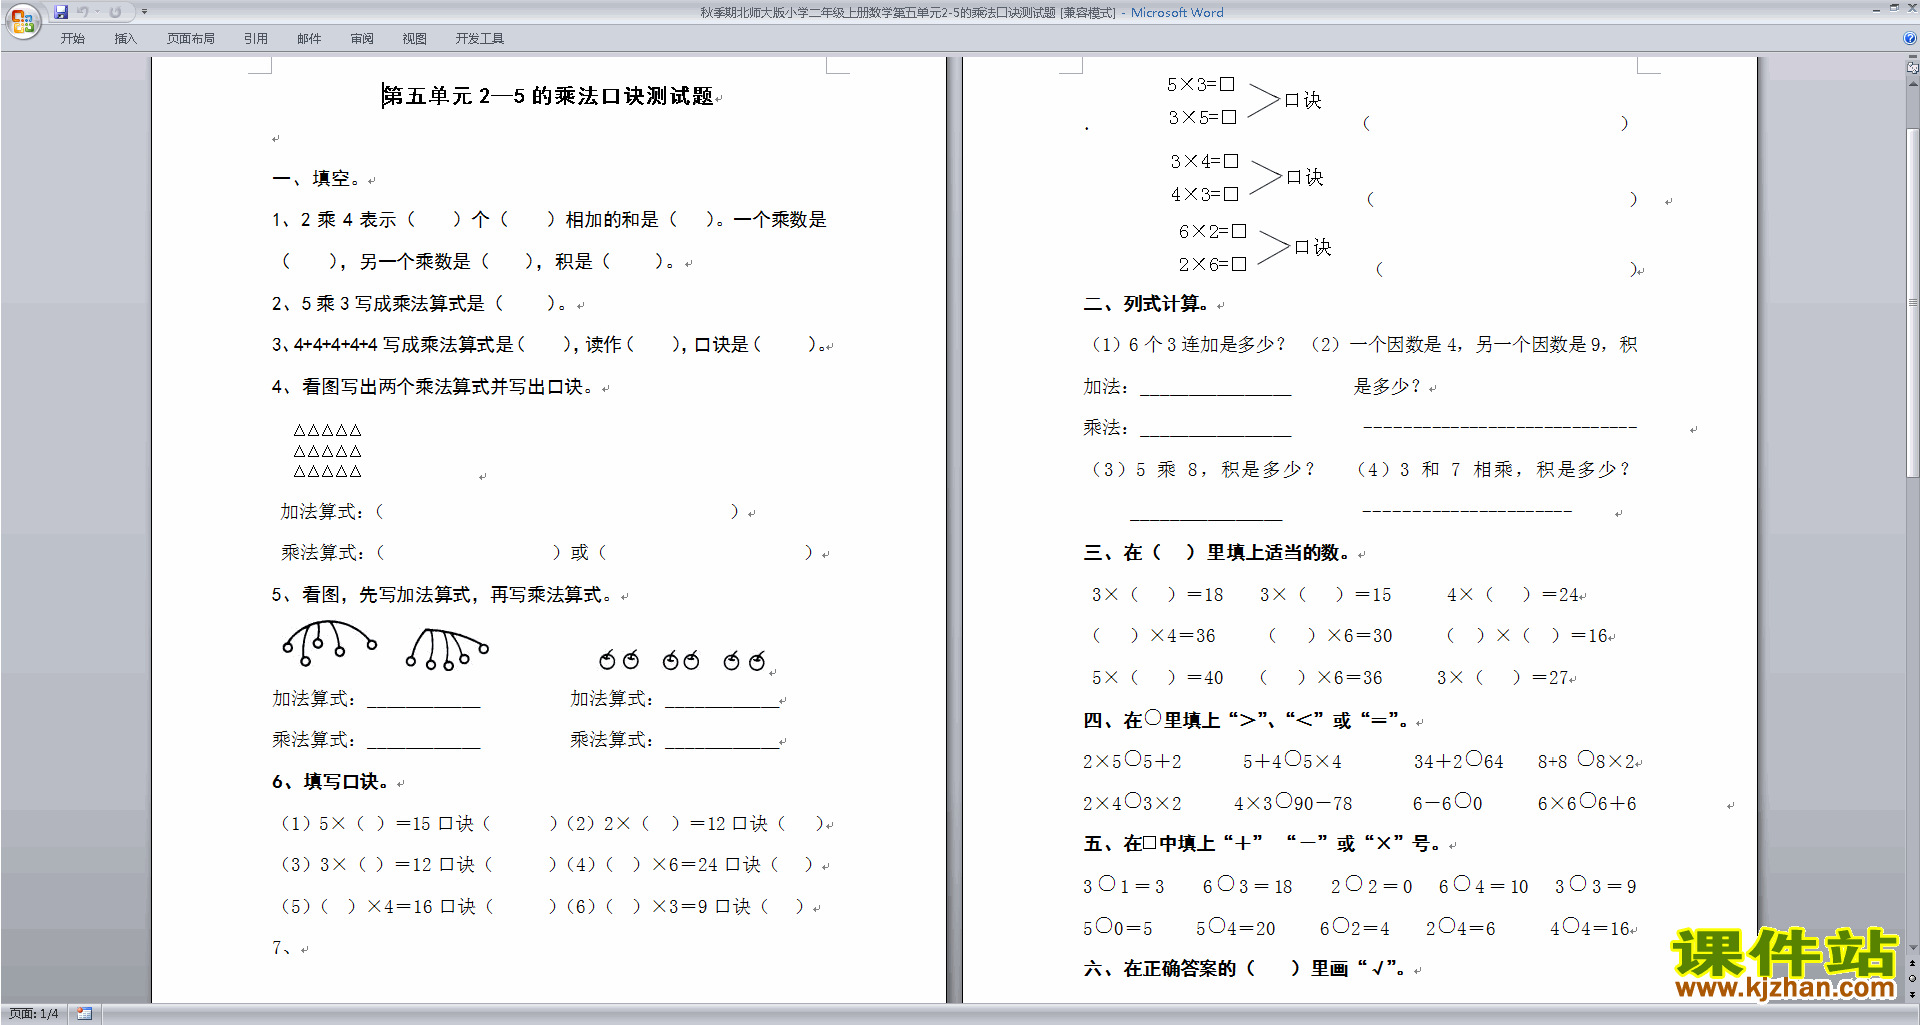Click the document title 第五单元 2—5 的乘法口诀测试题
Viewport: 1920px width, 1025px height.
pos(548,96)
